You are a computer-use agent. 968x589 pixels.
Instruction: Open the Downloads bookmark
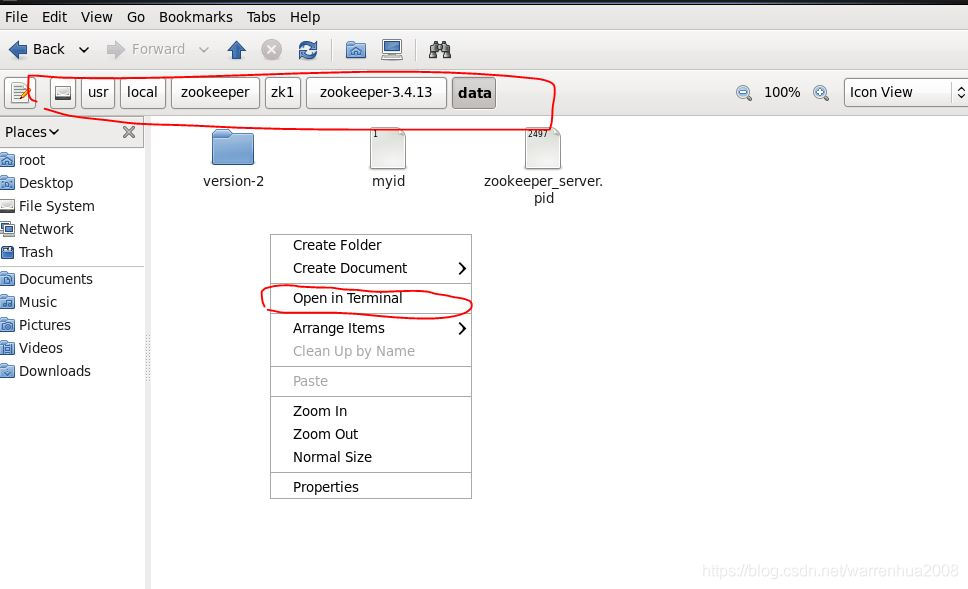[46, 371]
